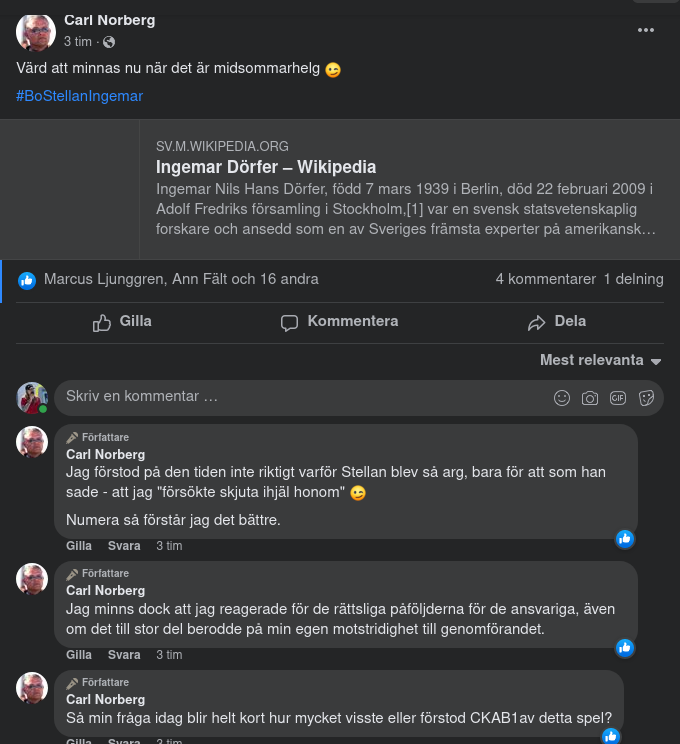Focus the Skriv en kommentar field
The height and width of the screenshot is (744, 680).
click(300, 397)
